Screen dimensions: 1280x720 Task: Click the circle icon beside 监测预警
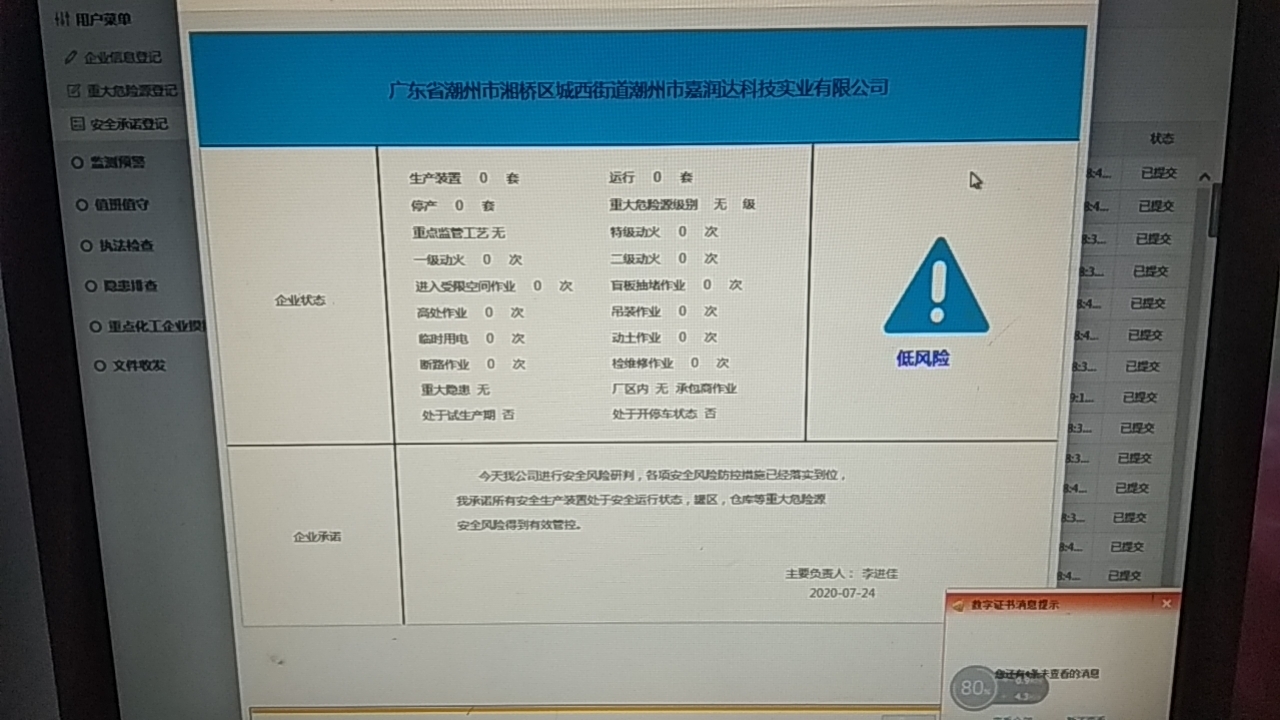point(77,162)
